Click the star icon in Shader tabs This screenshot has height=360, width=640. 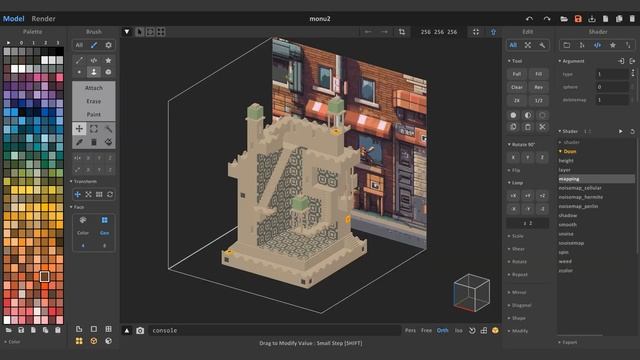(x=613, y=45)
